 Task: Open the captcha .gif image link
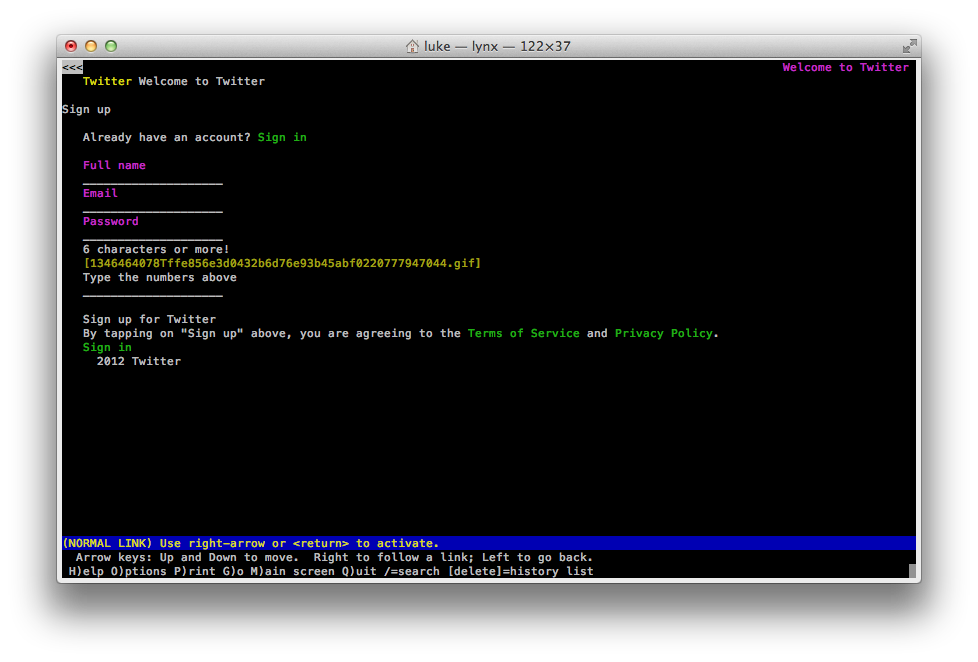282,264
